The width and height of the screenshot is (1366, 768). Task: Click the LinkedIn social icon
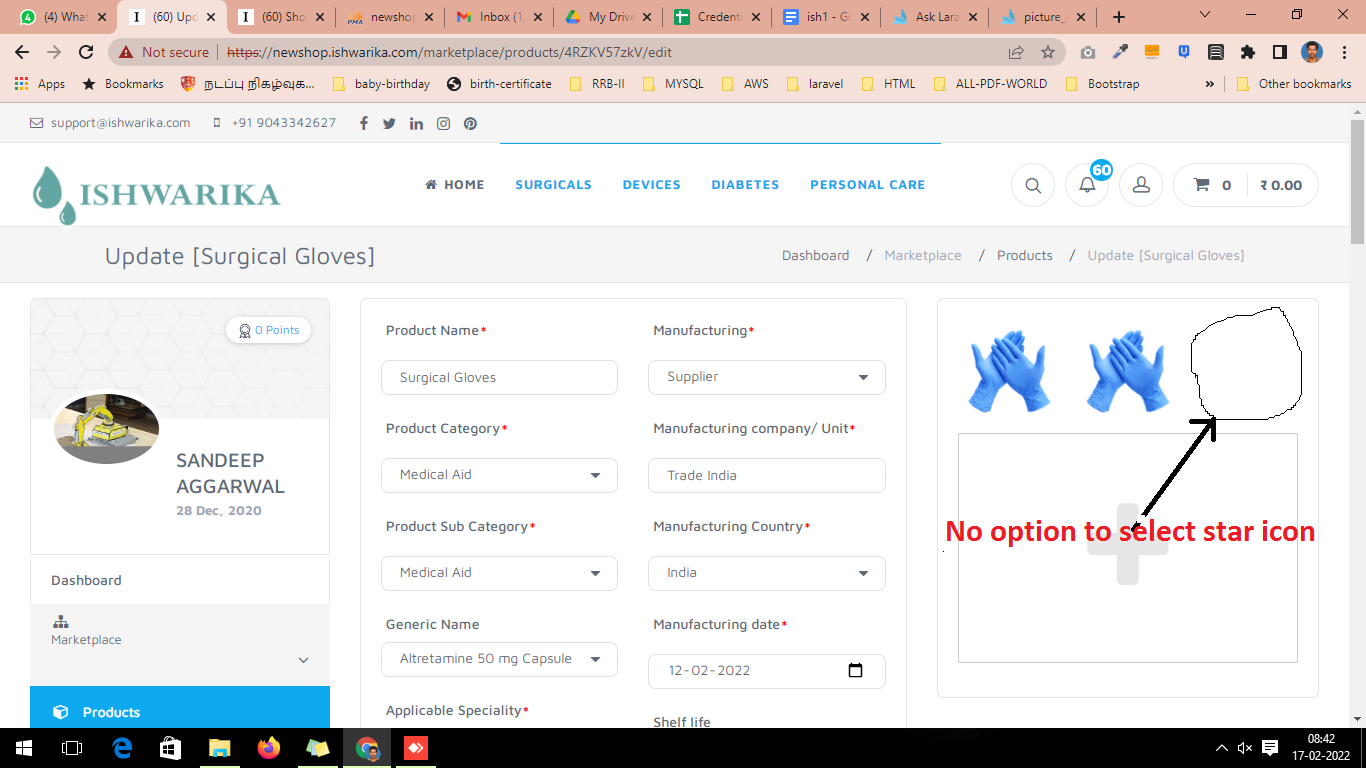416,123
